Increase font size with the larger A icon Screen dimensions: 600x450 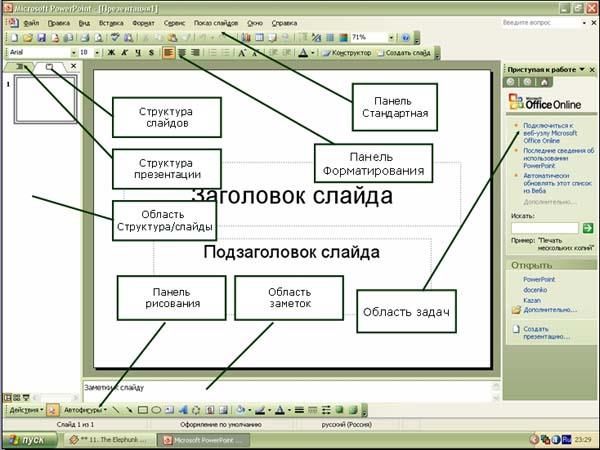coord(242,53)
